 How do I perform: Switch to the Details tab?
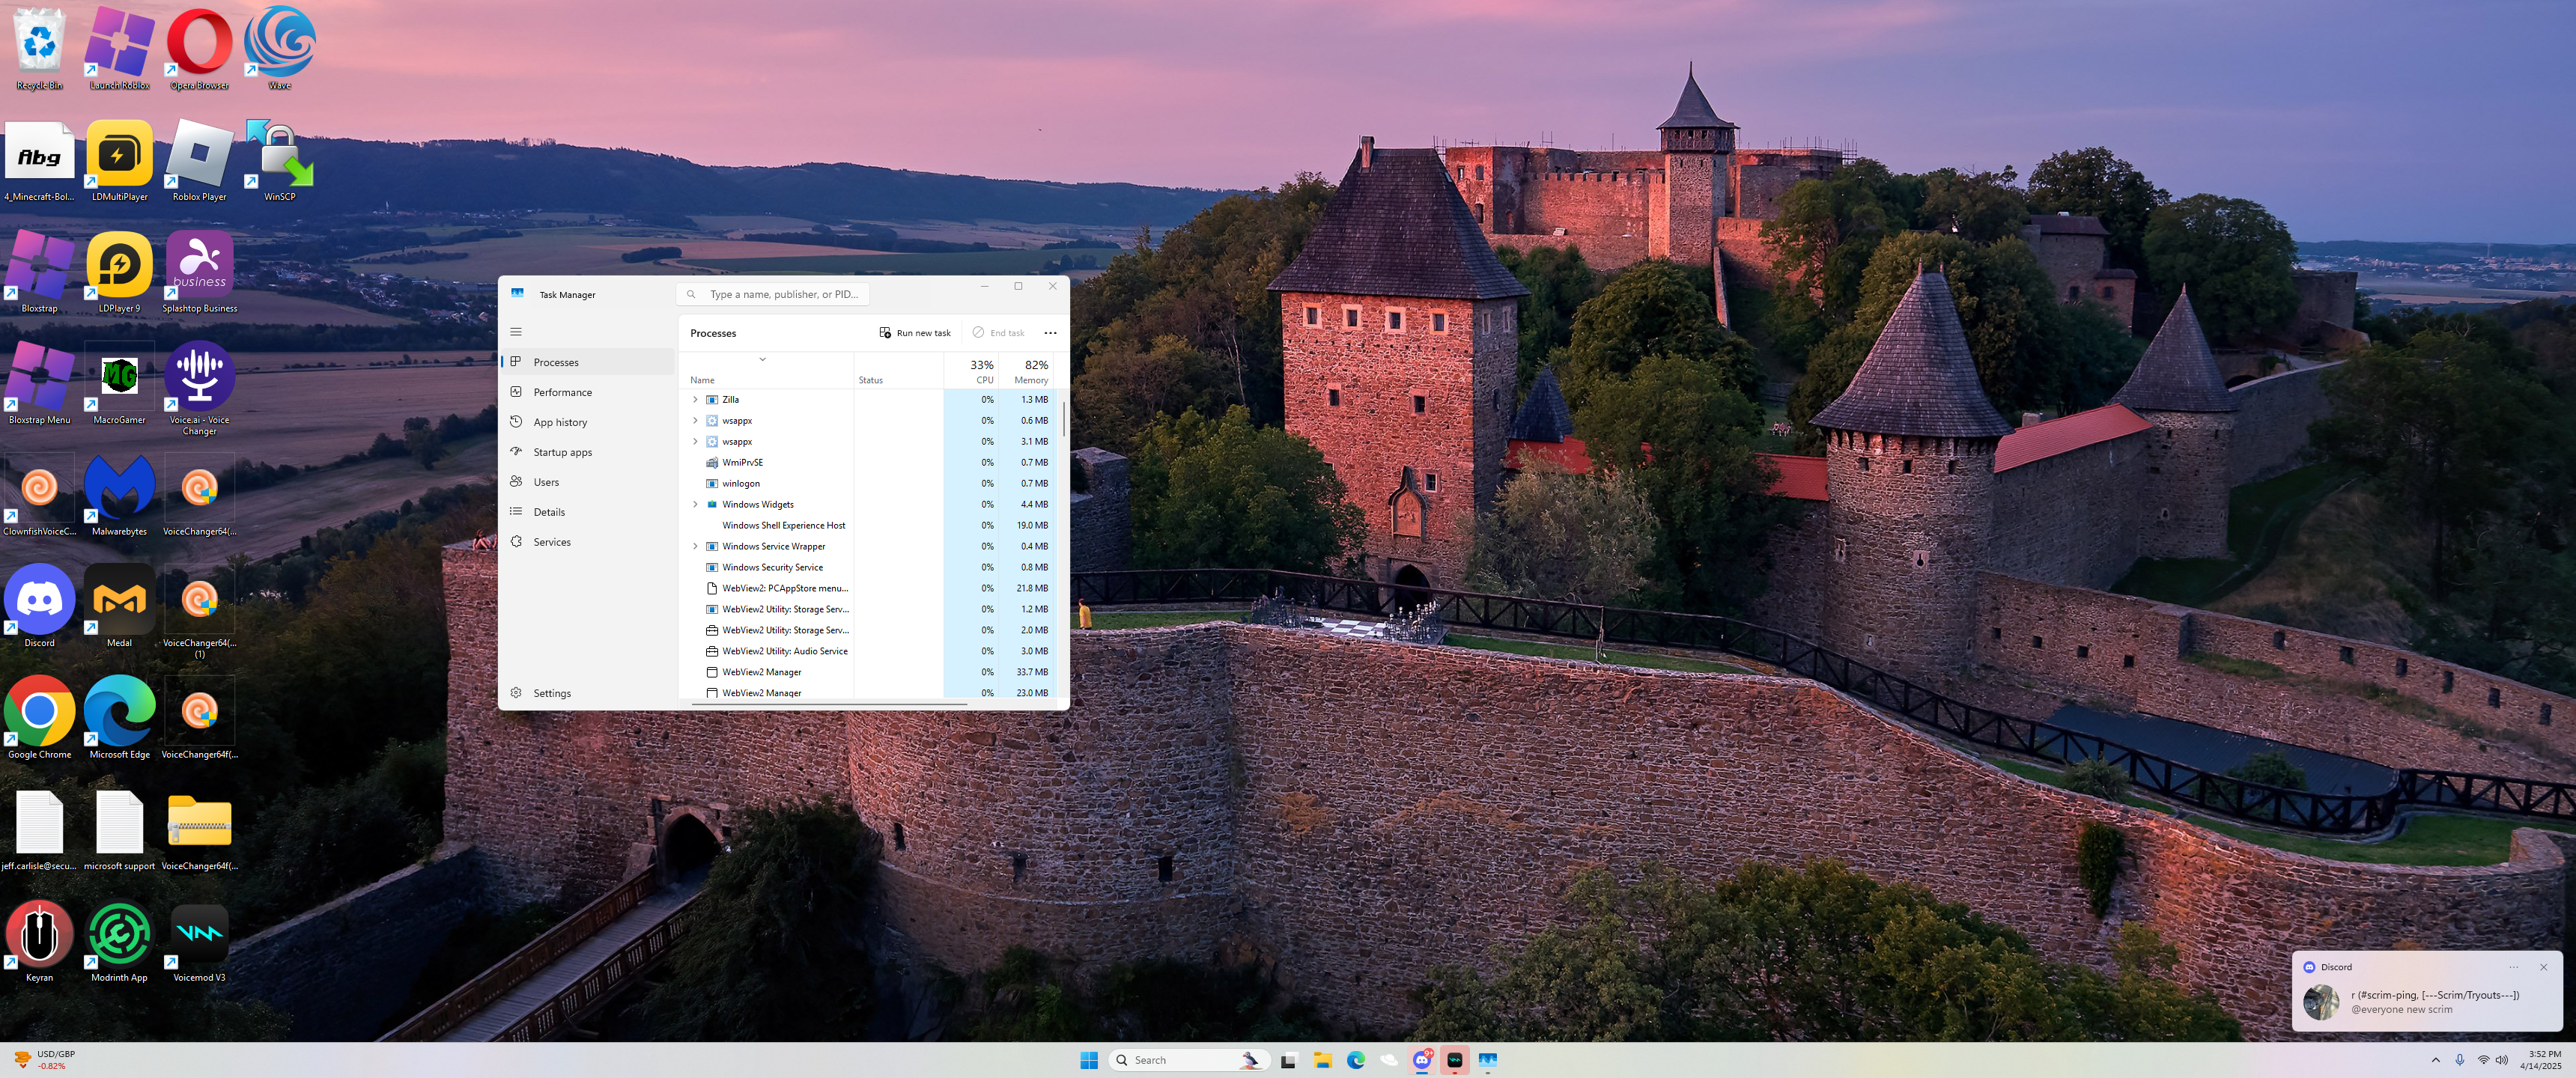(x=549, y=512)
